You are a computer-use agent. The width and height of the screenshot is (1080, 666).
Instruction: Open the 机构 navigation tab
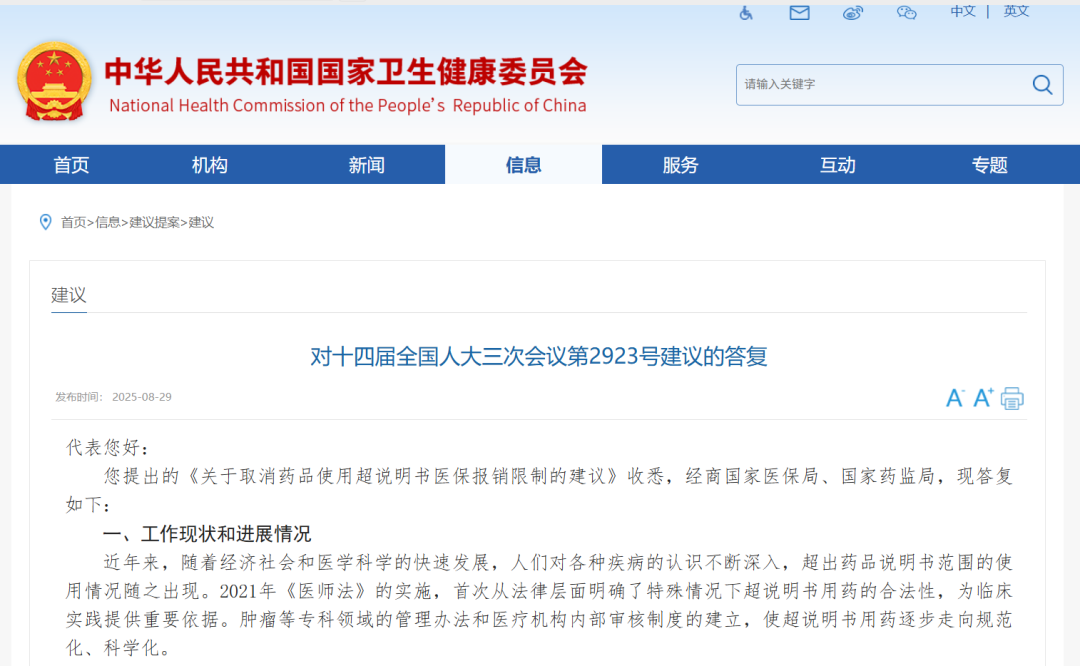[x=210, y=165]
